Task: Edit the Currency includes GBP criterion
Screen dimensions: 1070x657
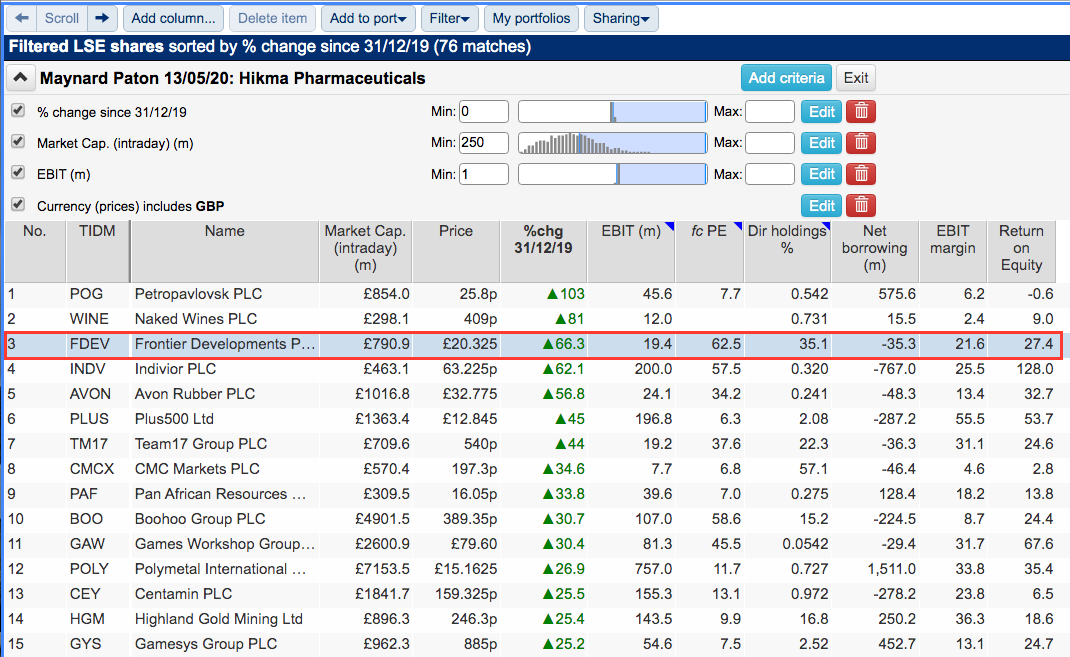Action: tap(821, 205)
